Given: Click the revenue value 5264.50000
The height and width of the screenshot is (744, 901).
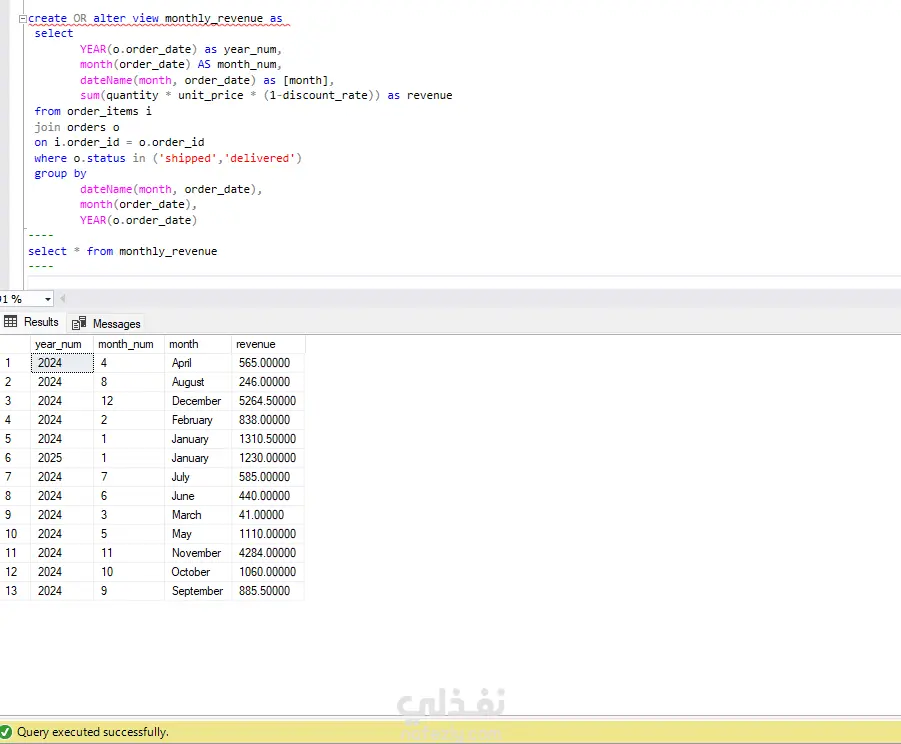Looking at the screenshot, I should pyautogui.click(x=267, y=401).
